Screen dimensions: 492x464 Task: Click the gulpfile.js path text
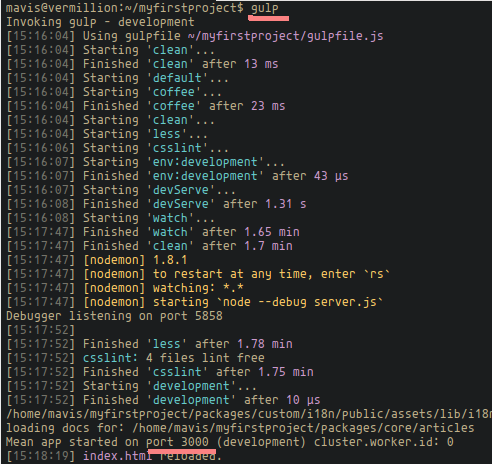tap(285, 36)
